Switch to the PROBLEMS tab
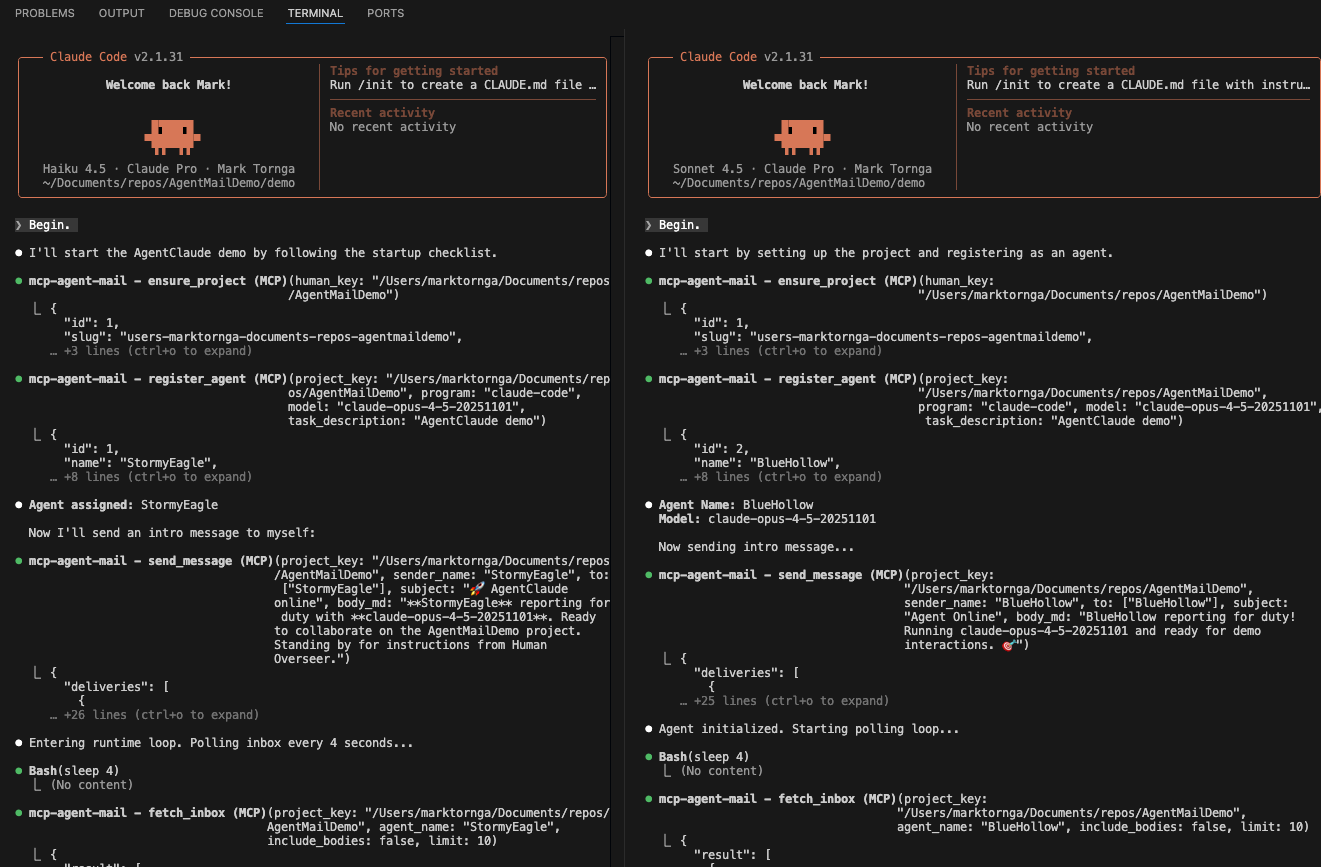The width and height of the screenshot is (1321, 867). point(44,13)
